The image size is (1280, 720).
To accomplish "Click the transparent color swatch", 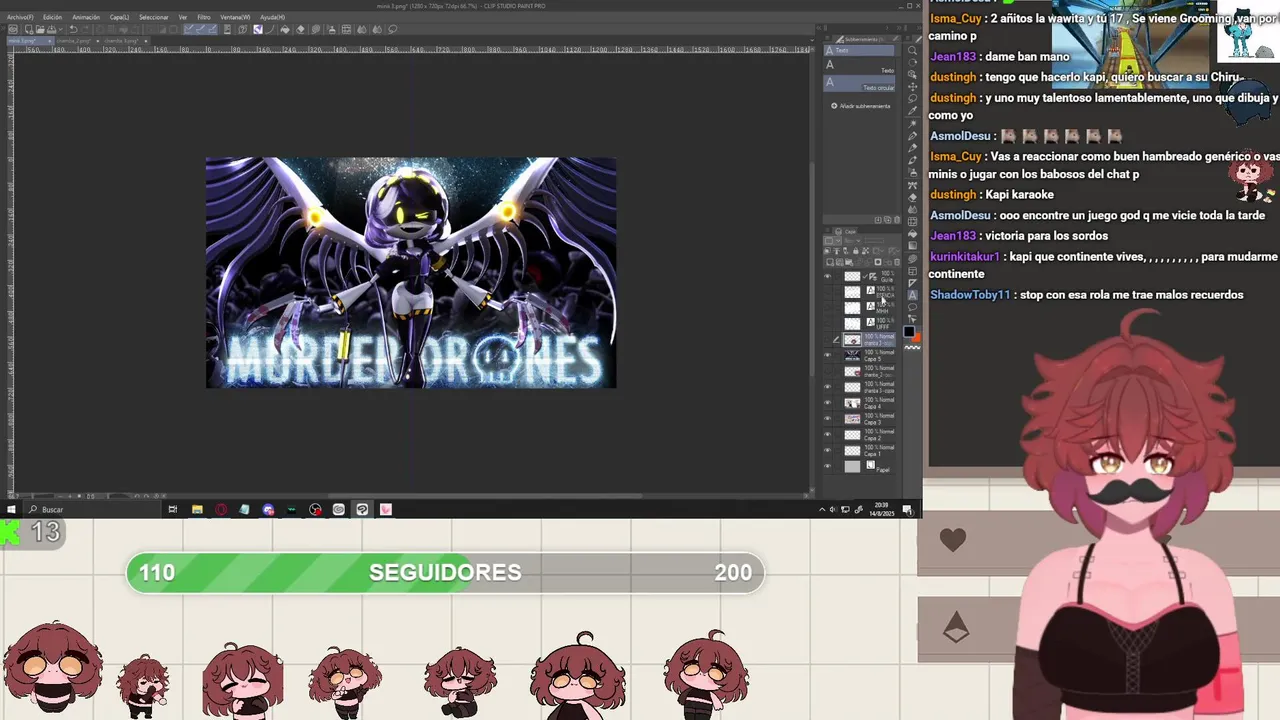I will 912,347.
